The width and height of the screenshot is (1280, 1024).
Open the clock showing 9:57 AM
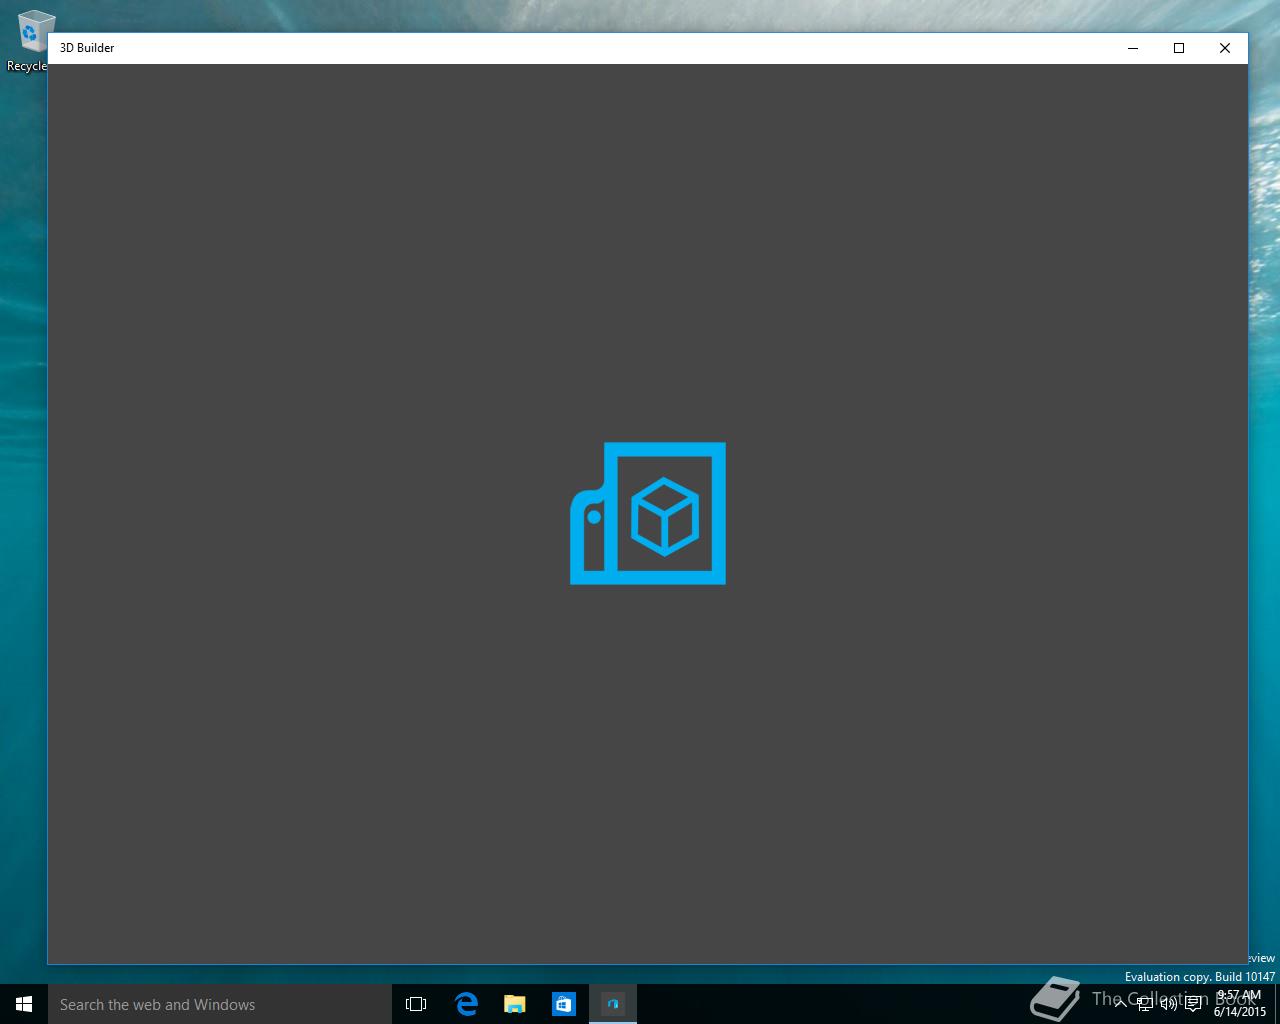click(x=1239, y=1004)
